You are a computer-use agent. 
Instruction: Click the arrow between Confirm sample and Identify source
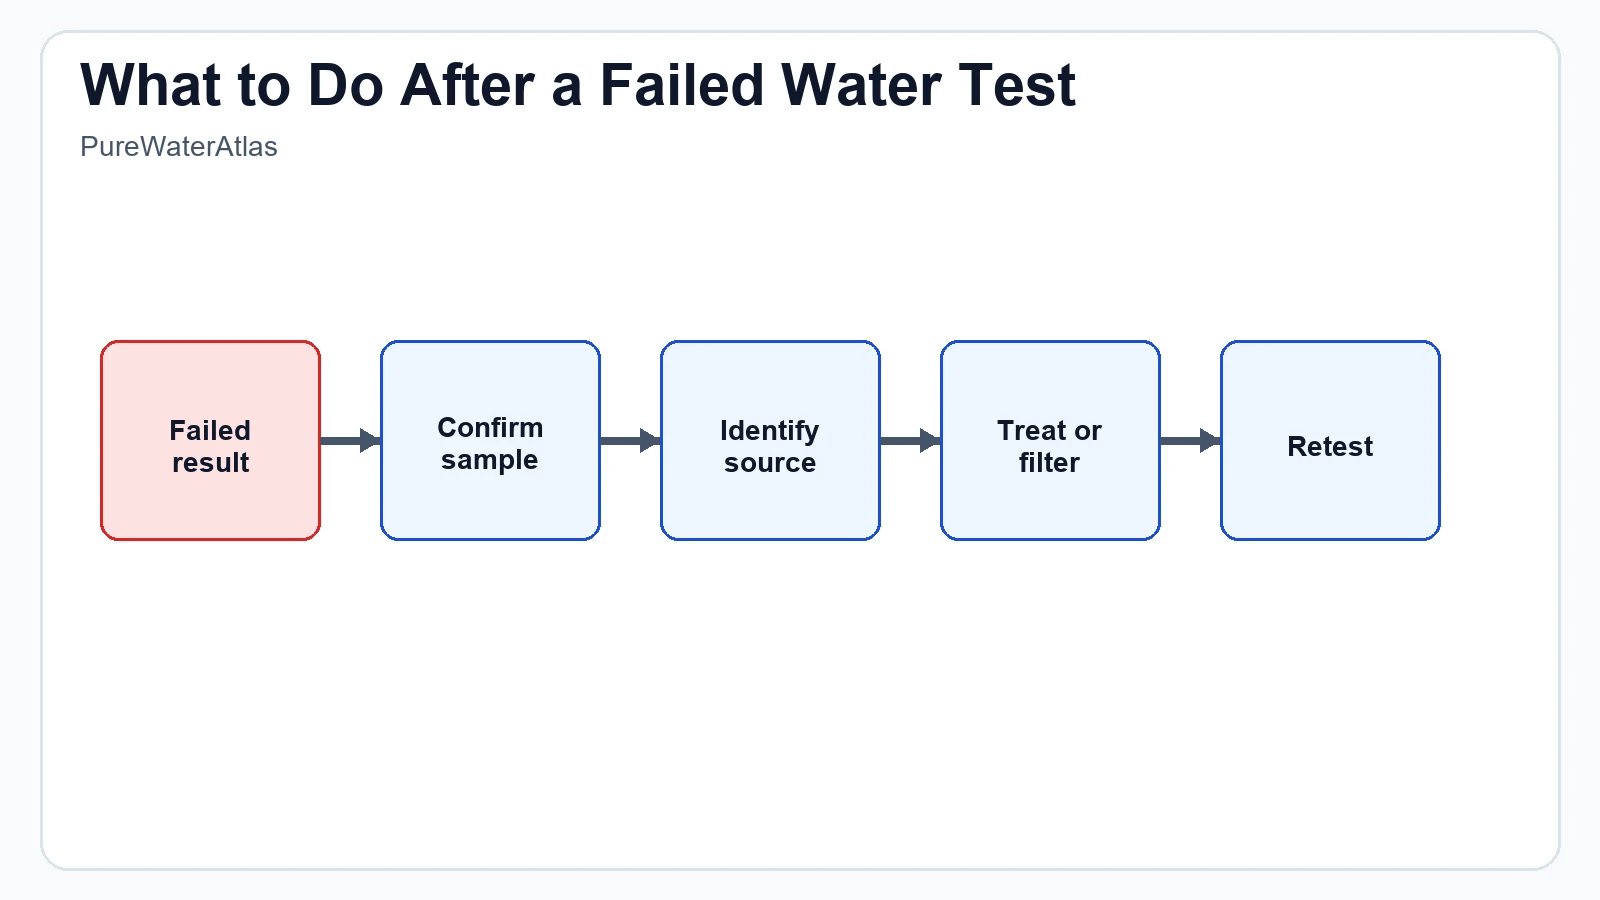pyautogui.click(x=630, y=441)
